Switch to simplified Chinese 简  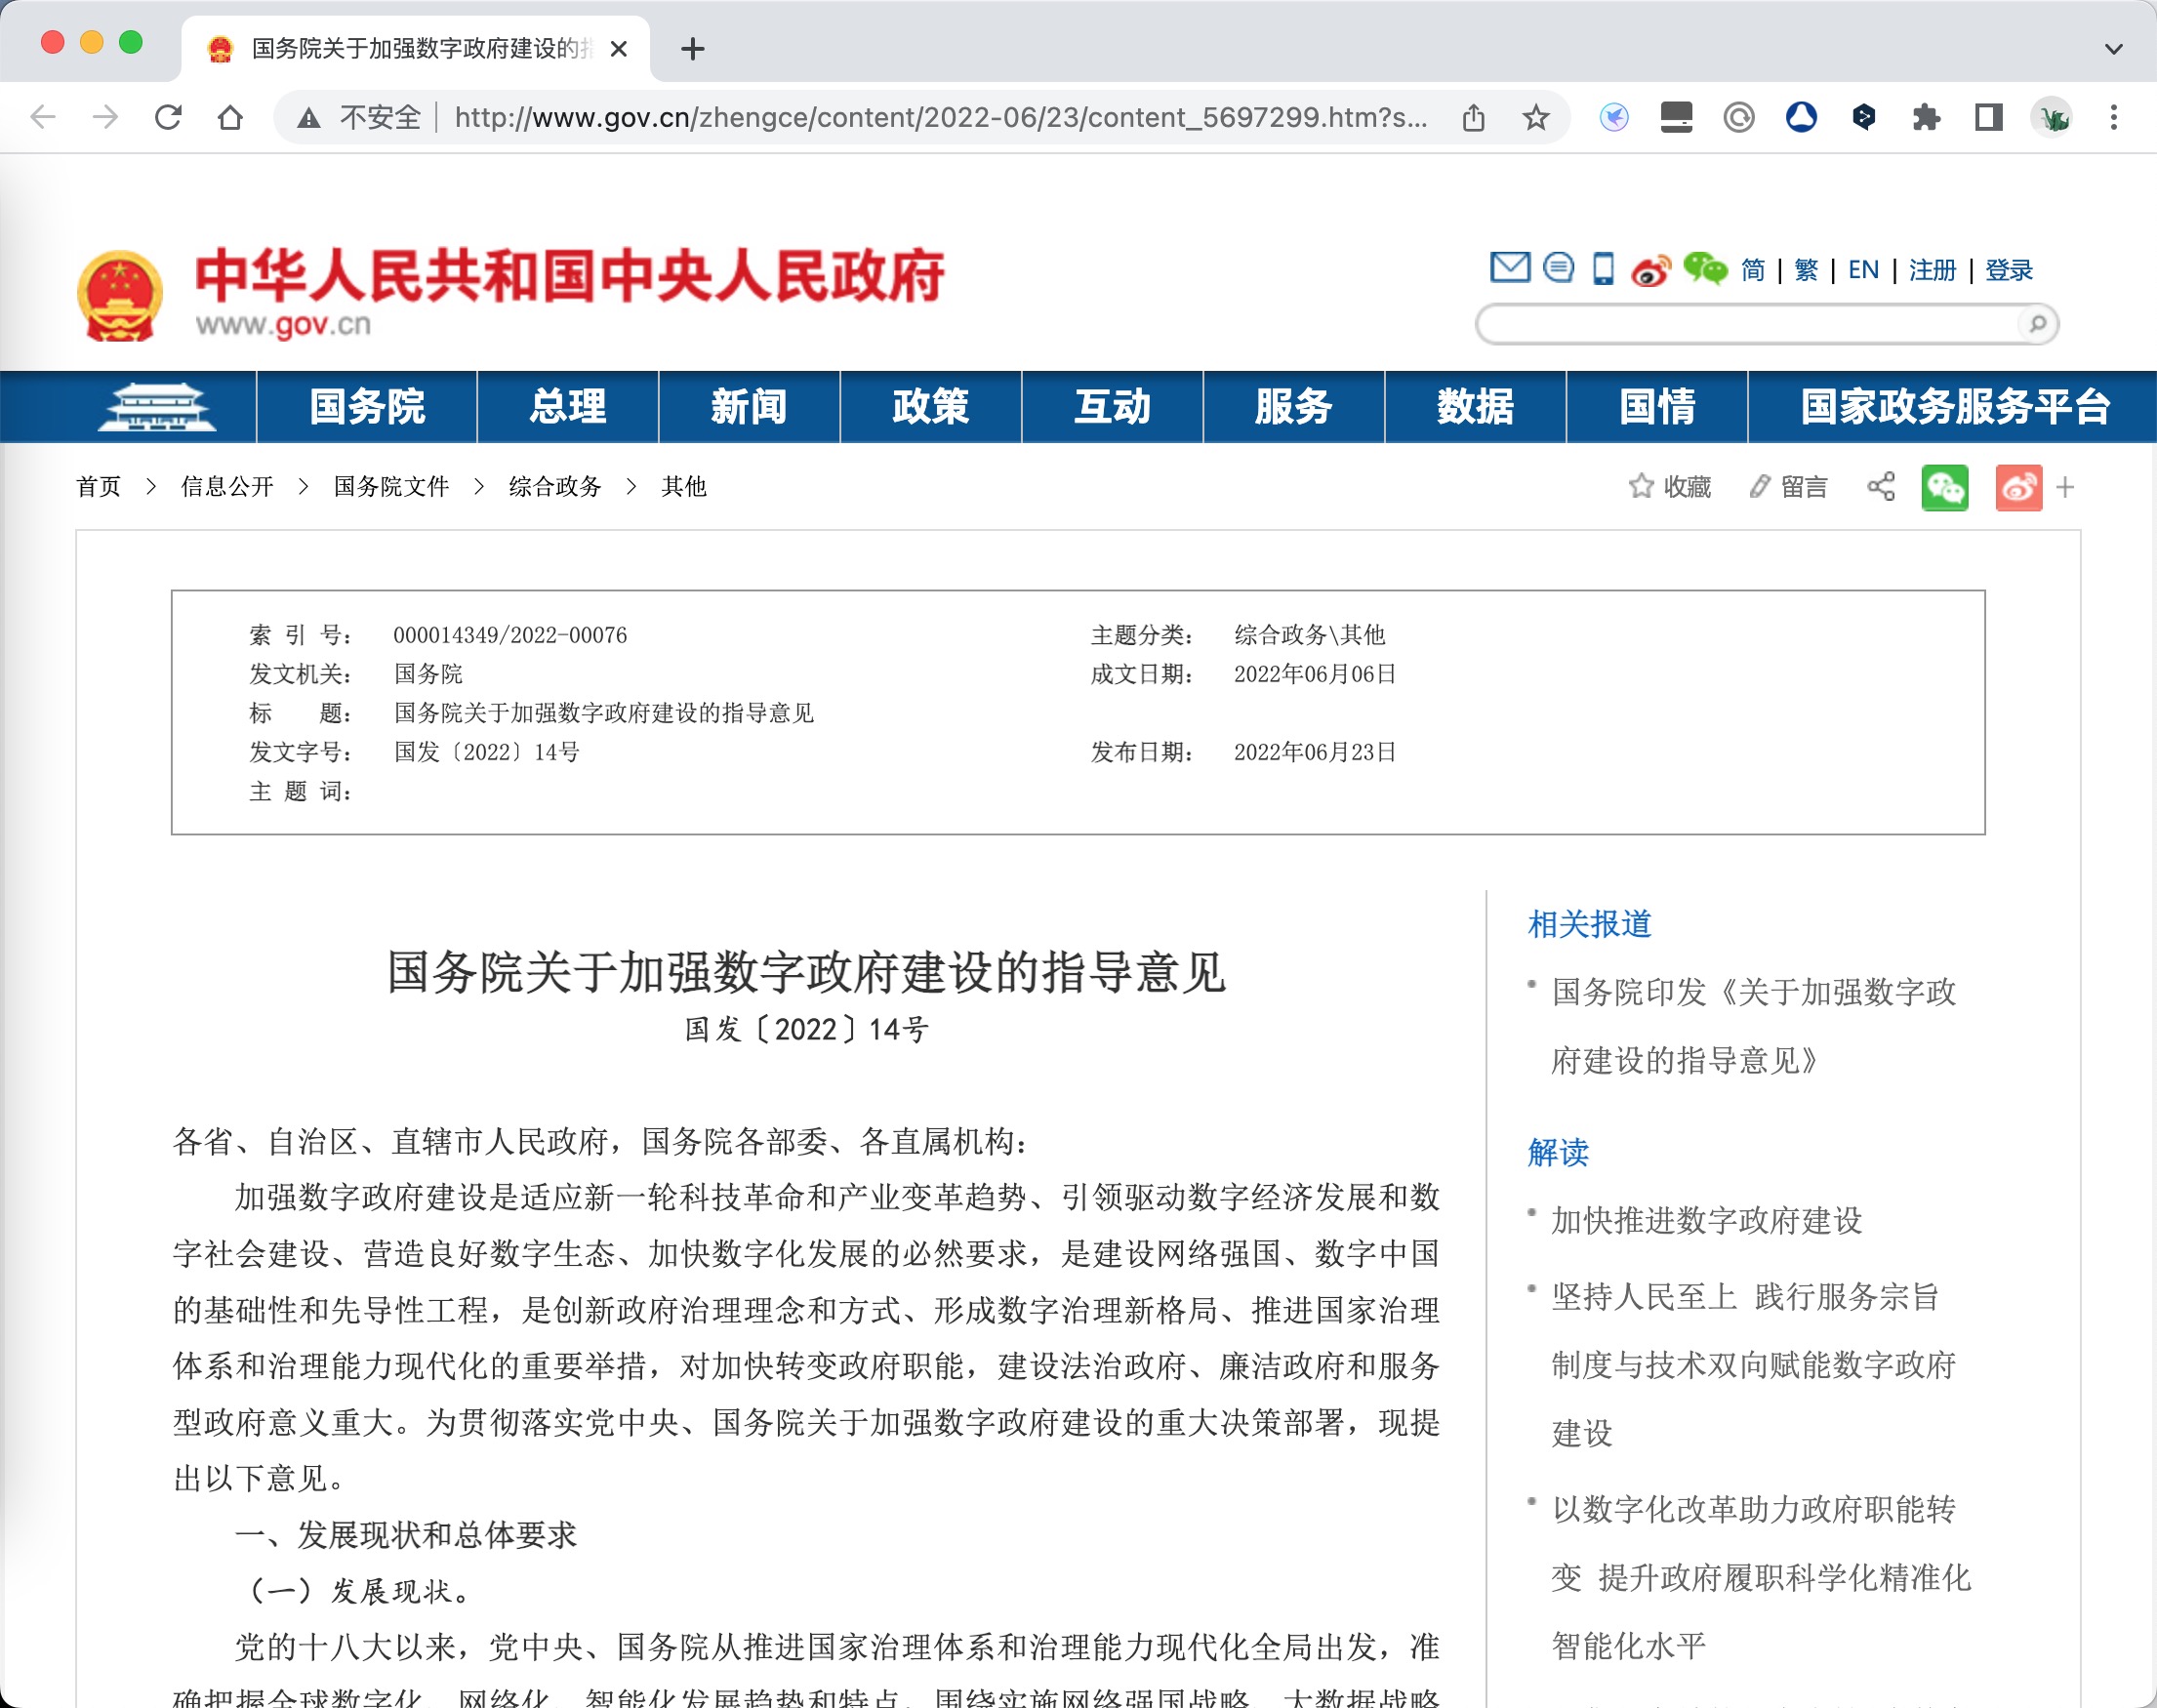[x=1753, y=270]
